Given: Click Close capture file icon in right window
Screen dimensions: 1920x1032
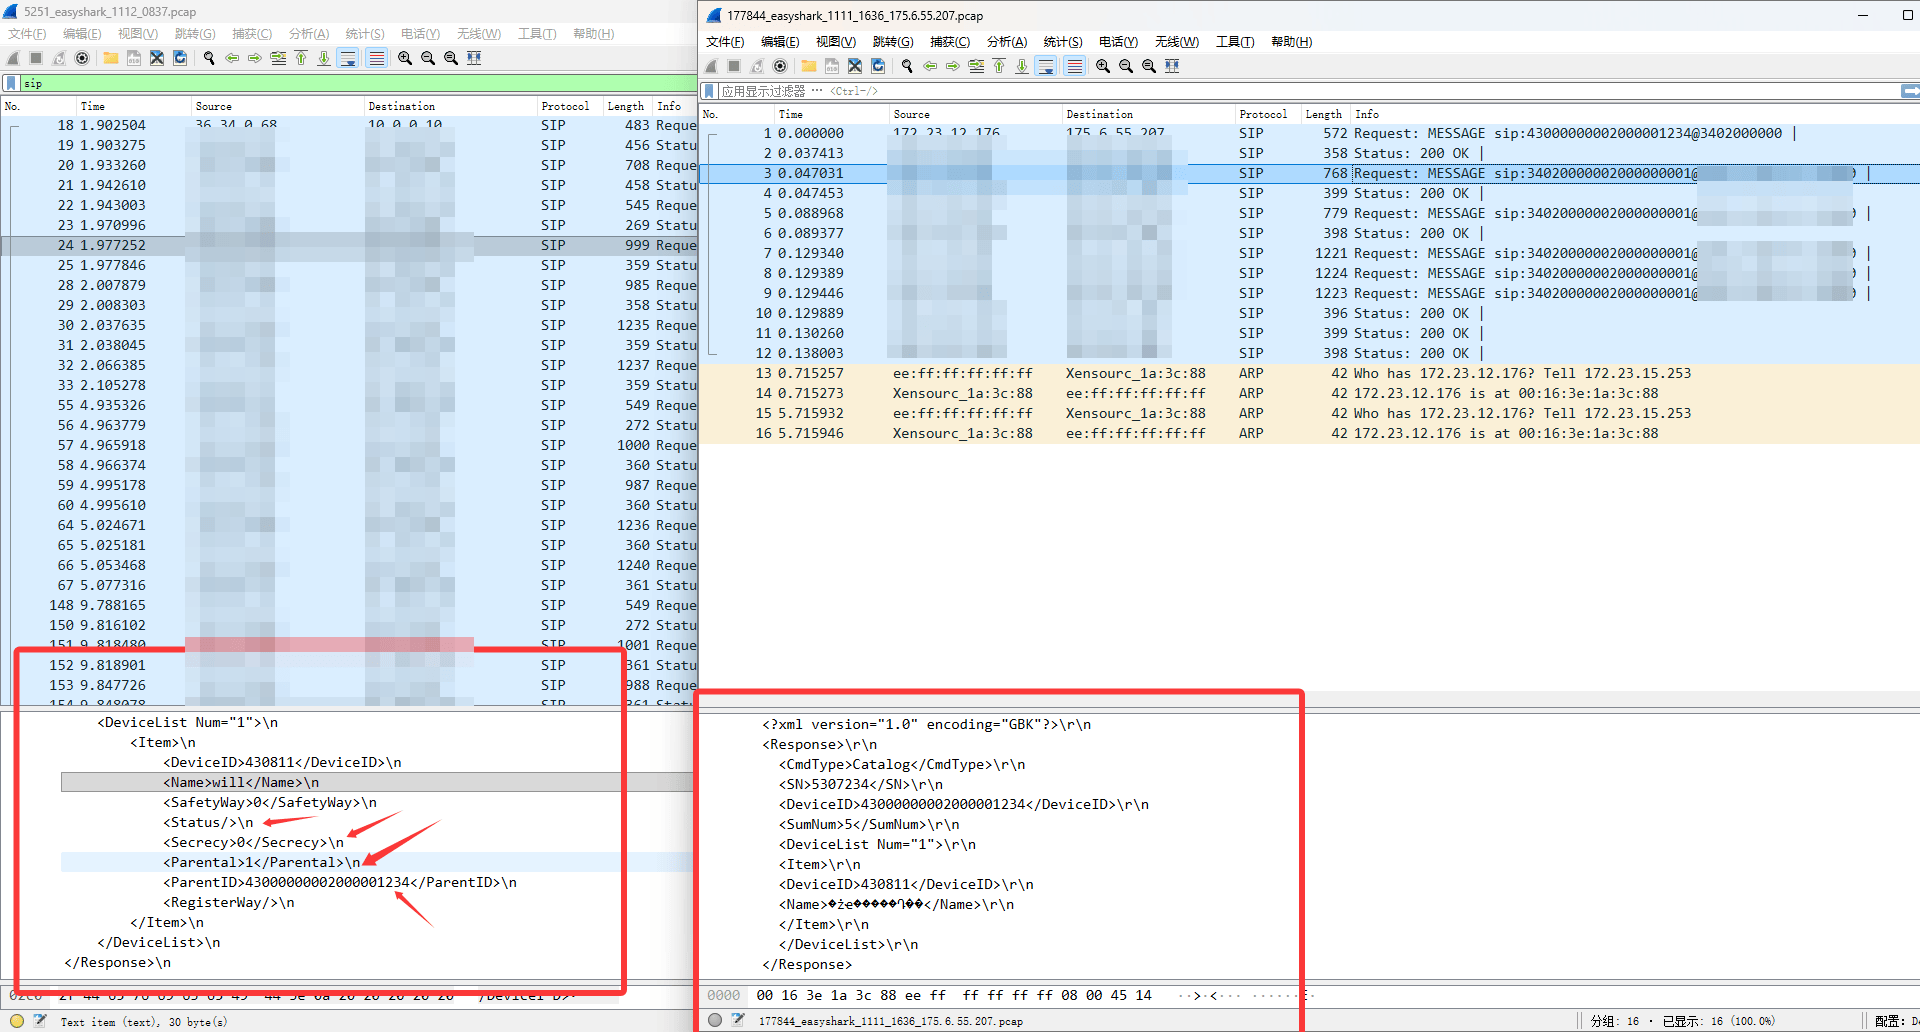Looking at the screenshot, I should [x=855, y=66].
